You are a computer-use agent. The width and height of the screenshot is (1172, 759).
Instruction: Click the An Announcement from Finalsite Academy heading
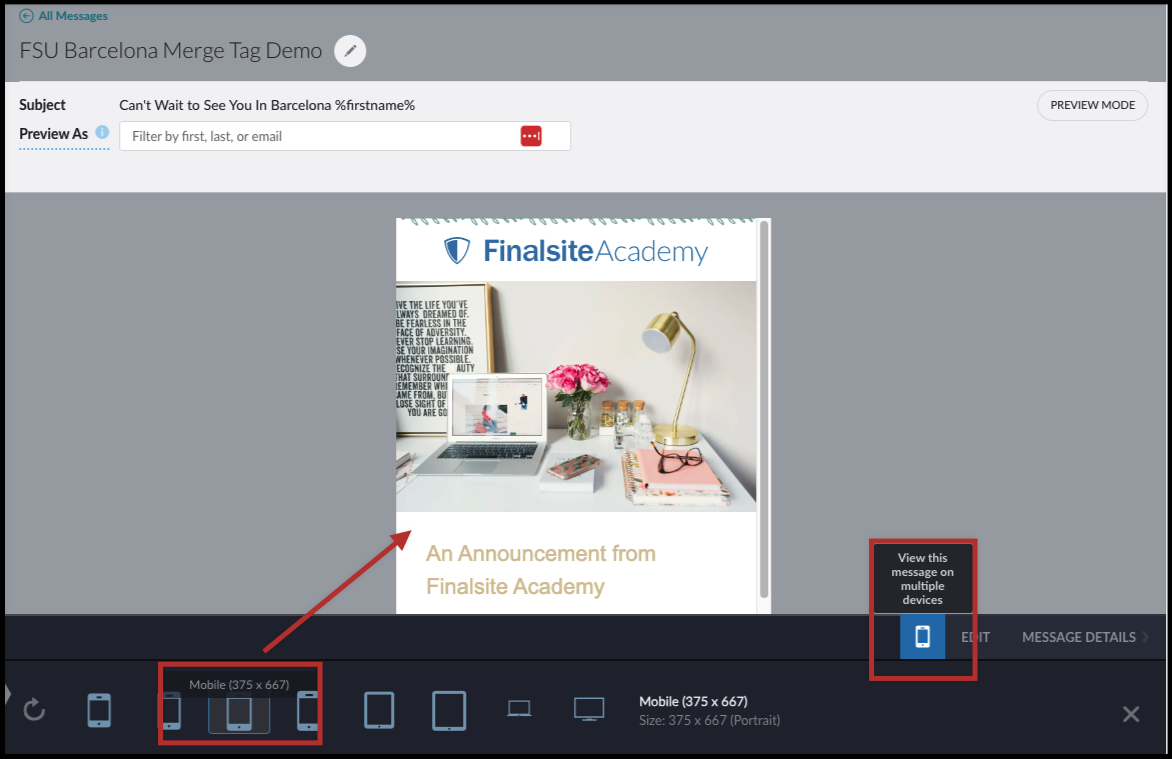pyautogui.click(x=540, y=570)
